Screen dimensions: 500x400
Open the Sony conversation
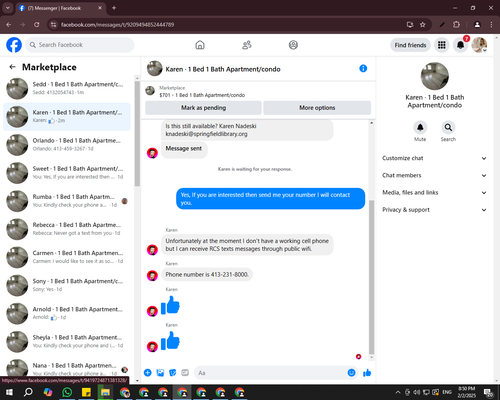(x=67, y=285)
